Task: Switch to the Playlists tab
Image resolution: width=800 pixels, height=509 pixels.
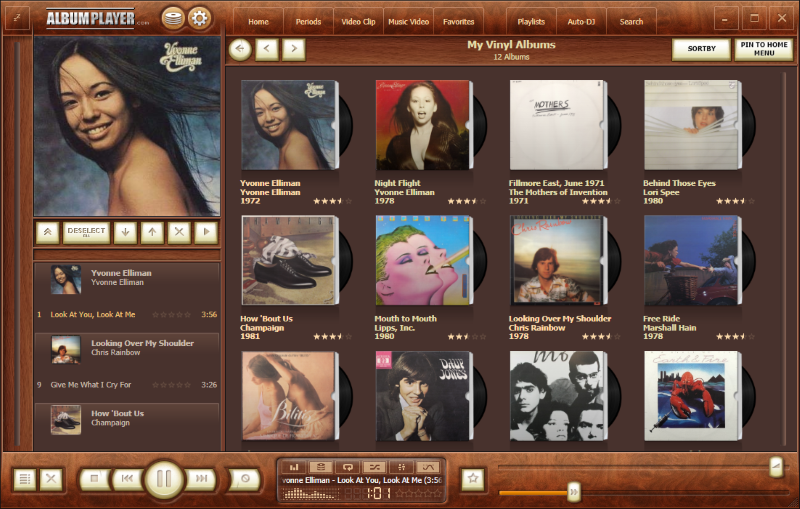Action: click(x=531, y=21)
